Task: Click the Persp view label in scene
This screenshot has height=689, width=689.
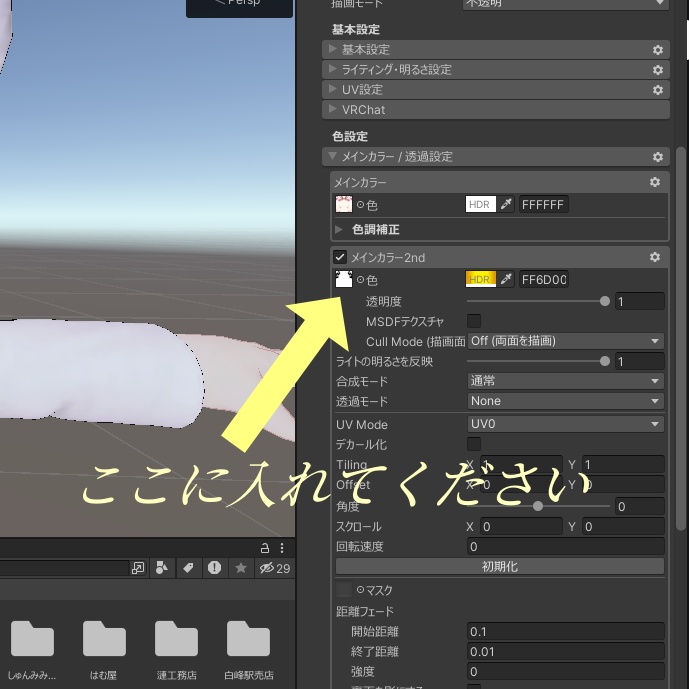Action: (x=239, y=5)
